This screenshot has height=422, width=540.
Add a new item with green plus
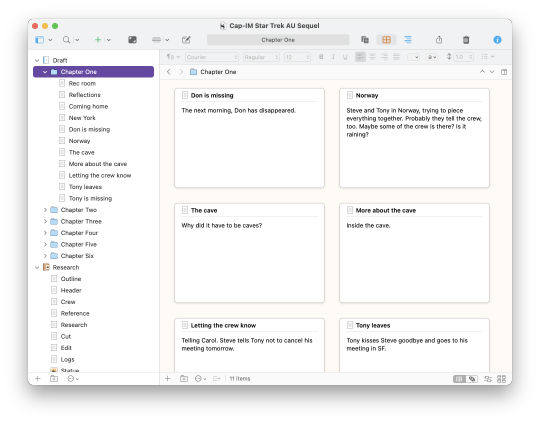click(98, 40)
